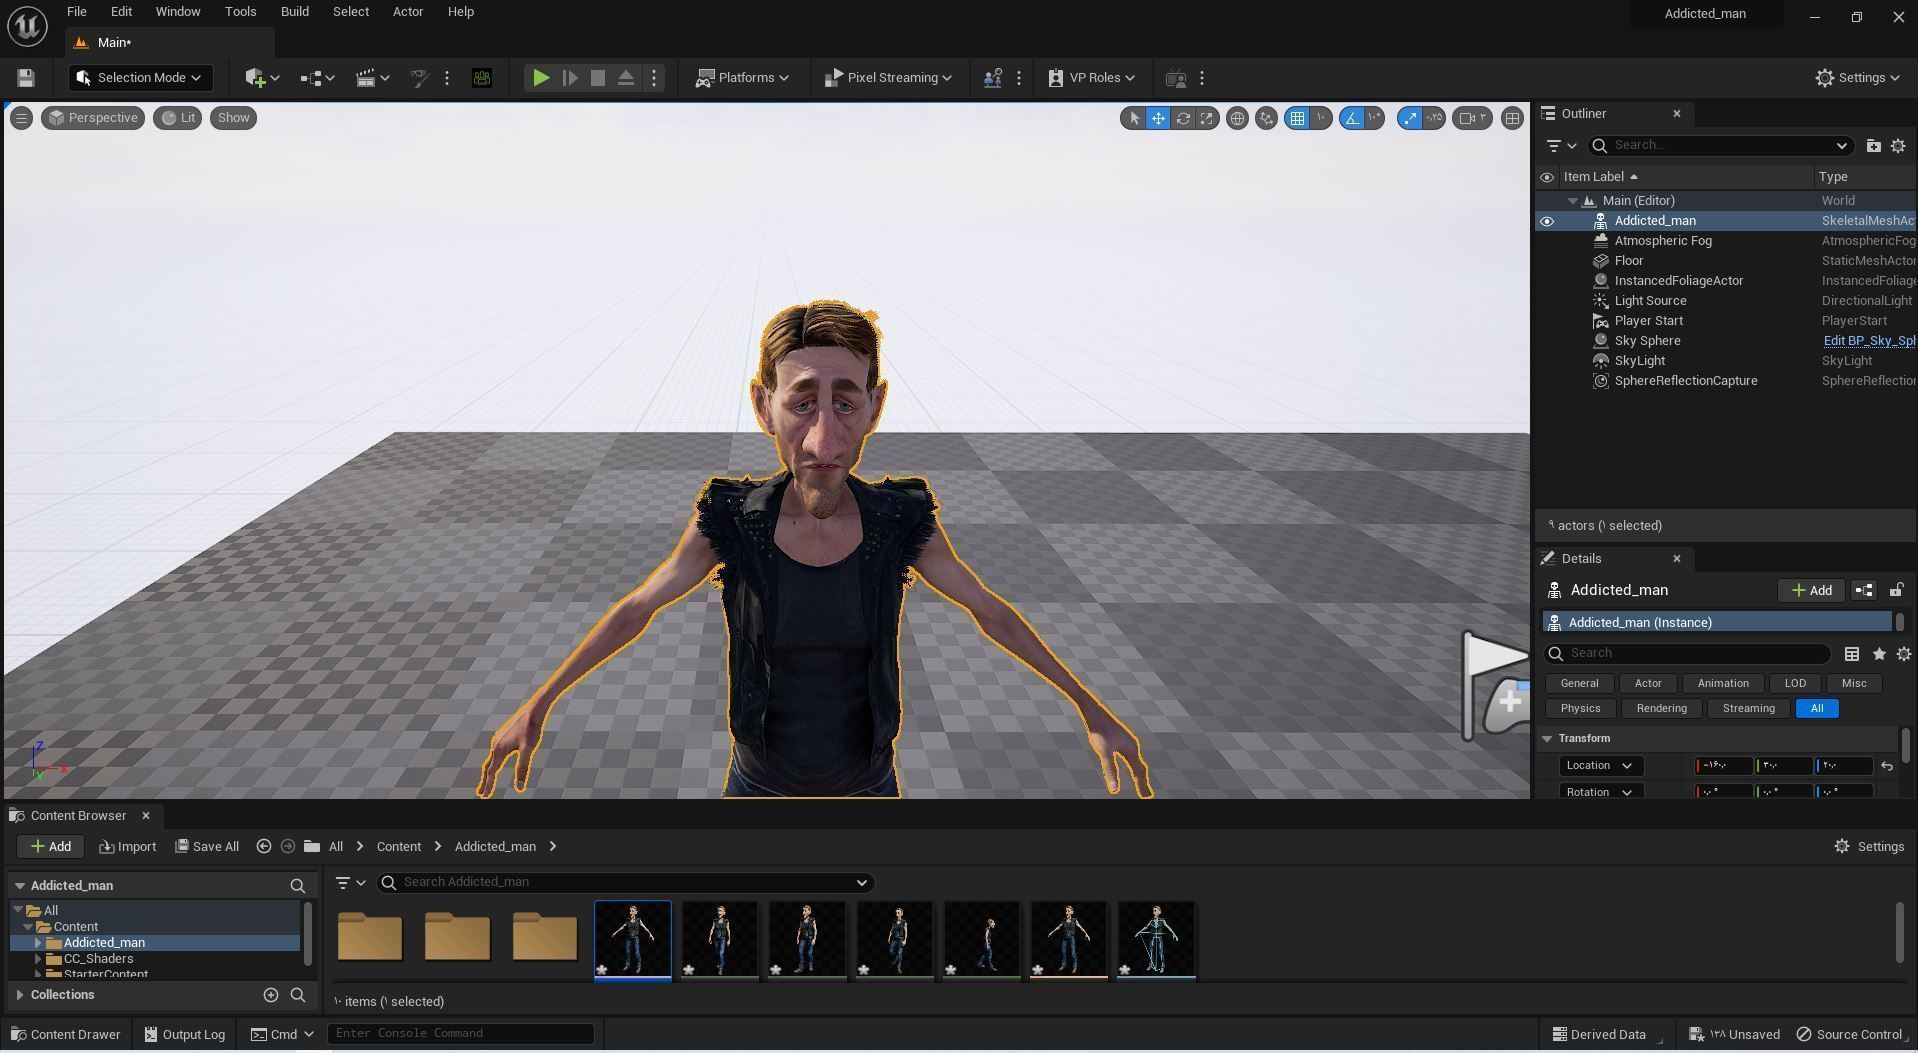The image size is (1918, 1053).
Task: Click the green chip icon in main toolbar
Action: 482,78
